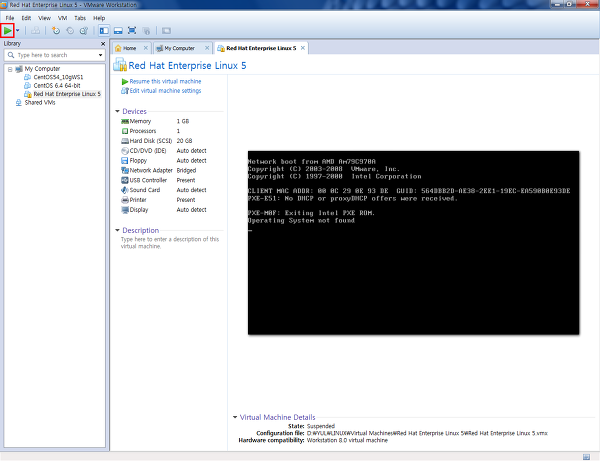The width and height of the screenshot is (600, 461).
Task: Open the Tabs menu
Action: click(x=80, y=18)
